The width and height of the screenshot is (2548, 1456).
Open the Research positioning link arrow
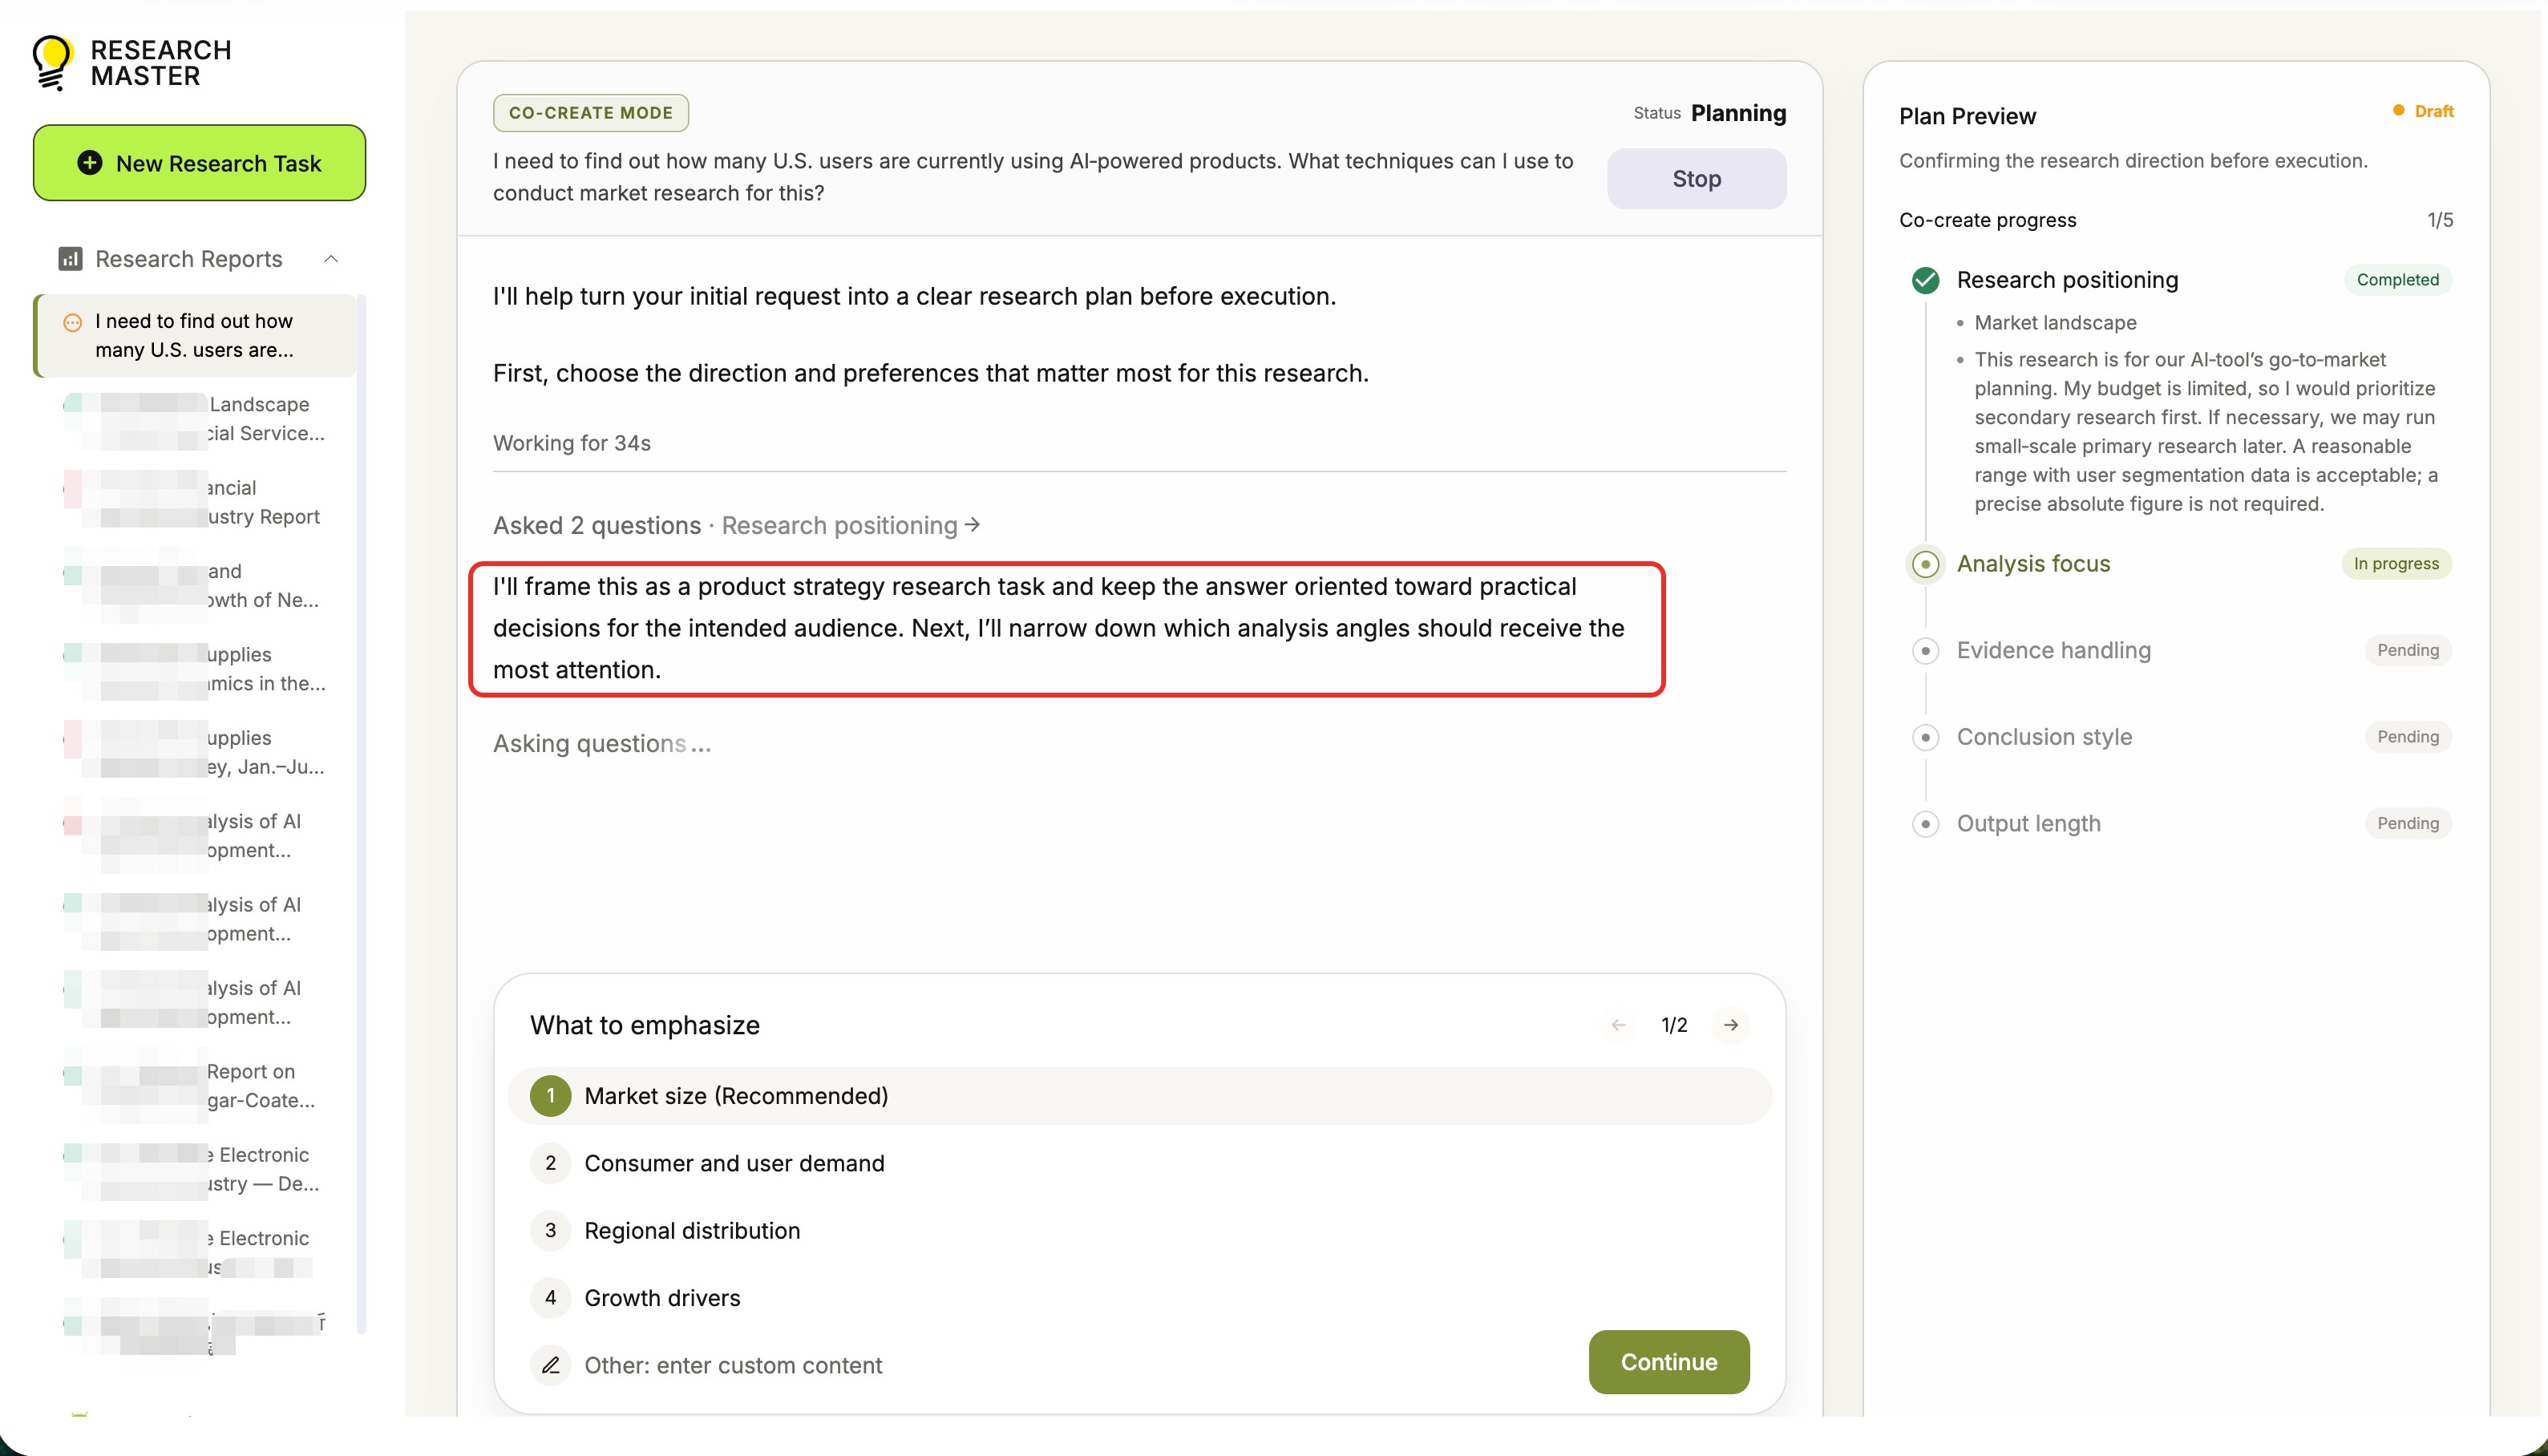point(972,524)
